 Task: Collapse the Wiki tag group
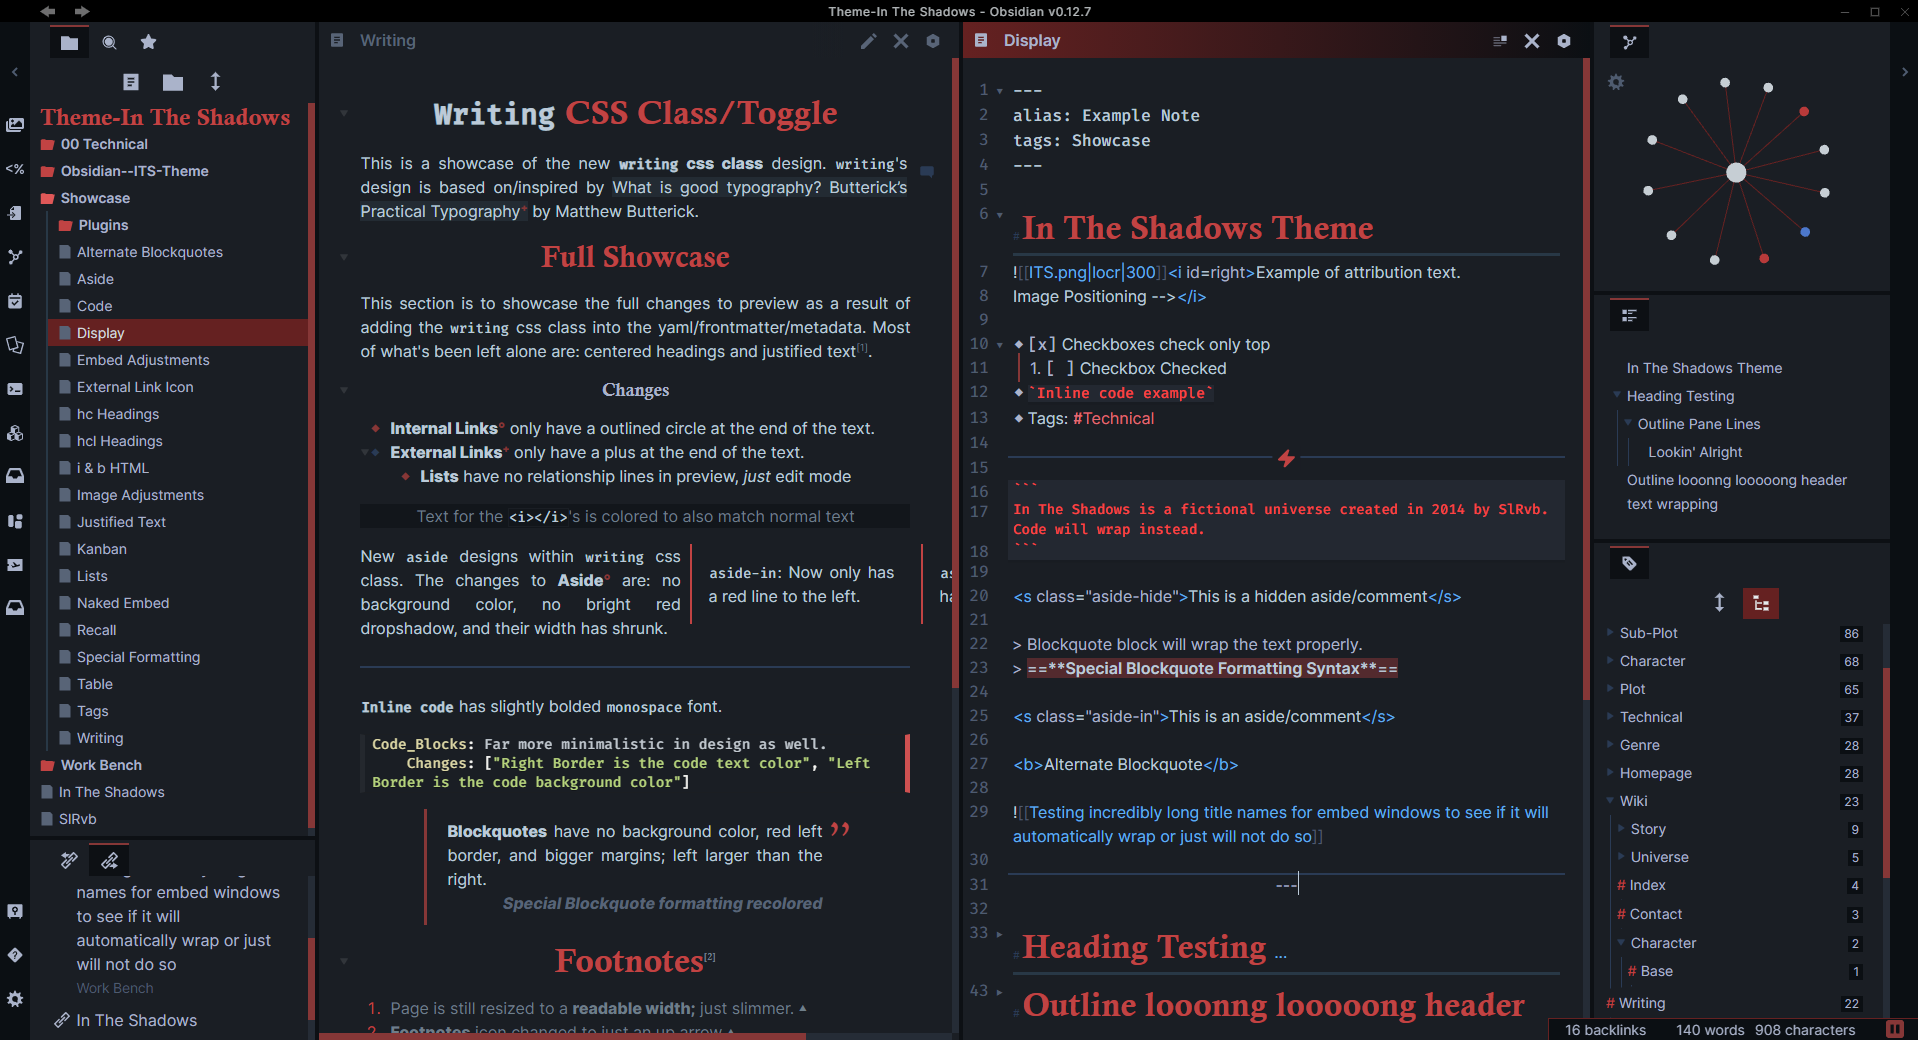pyautogui.click(x=1610, y=800)
